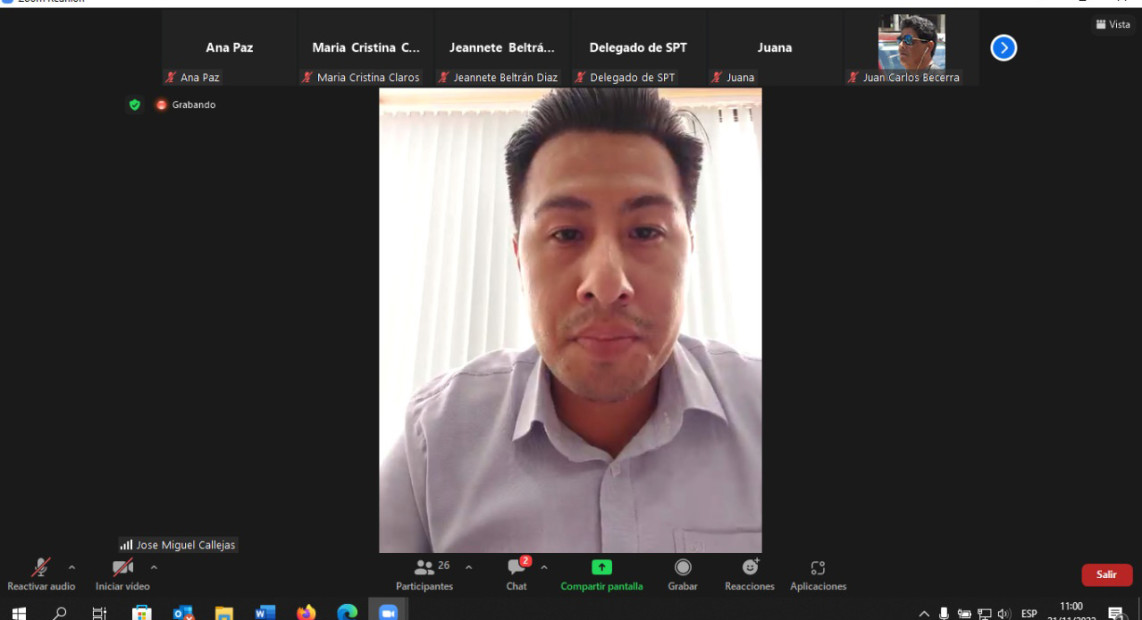Select Juan Carlos Becerra video thumbnail

[x=911, y=43]
